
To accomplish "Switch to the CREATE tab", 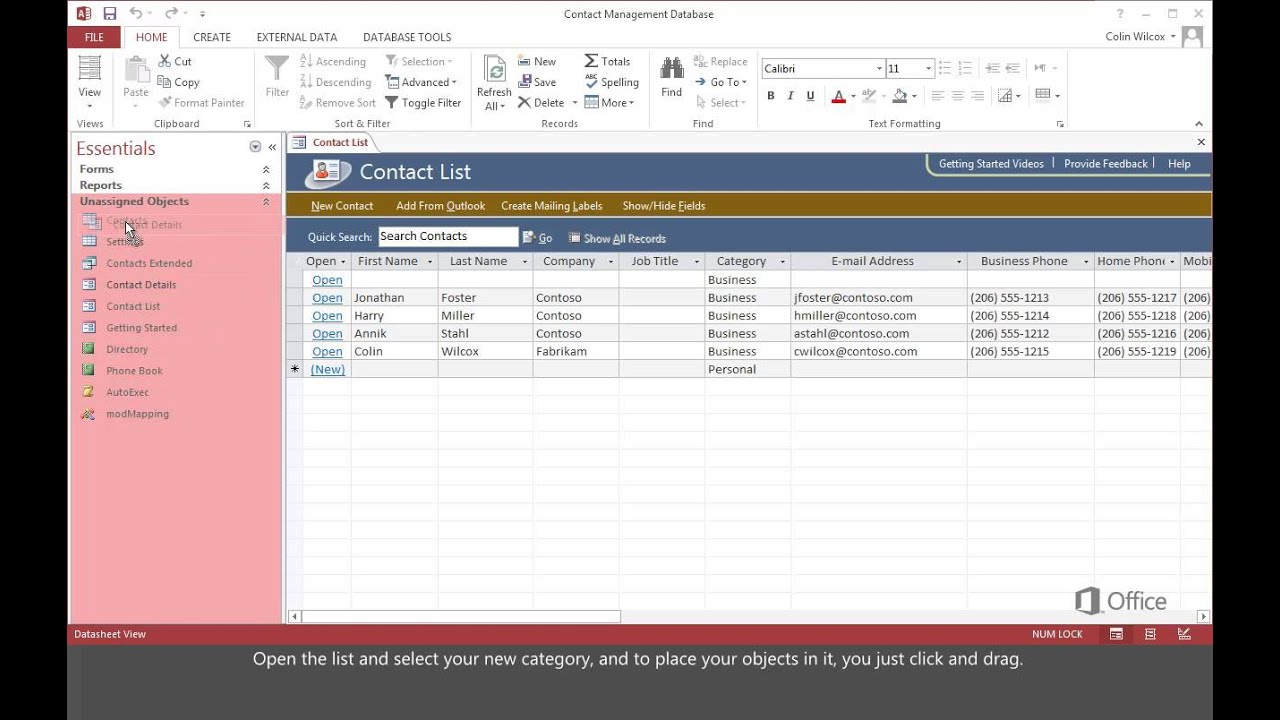I will (x=212, y=37).
